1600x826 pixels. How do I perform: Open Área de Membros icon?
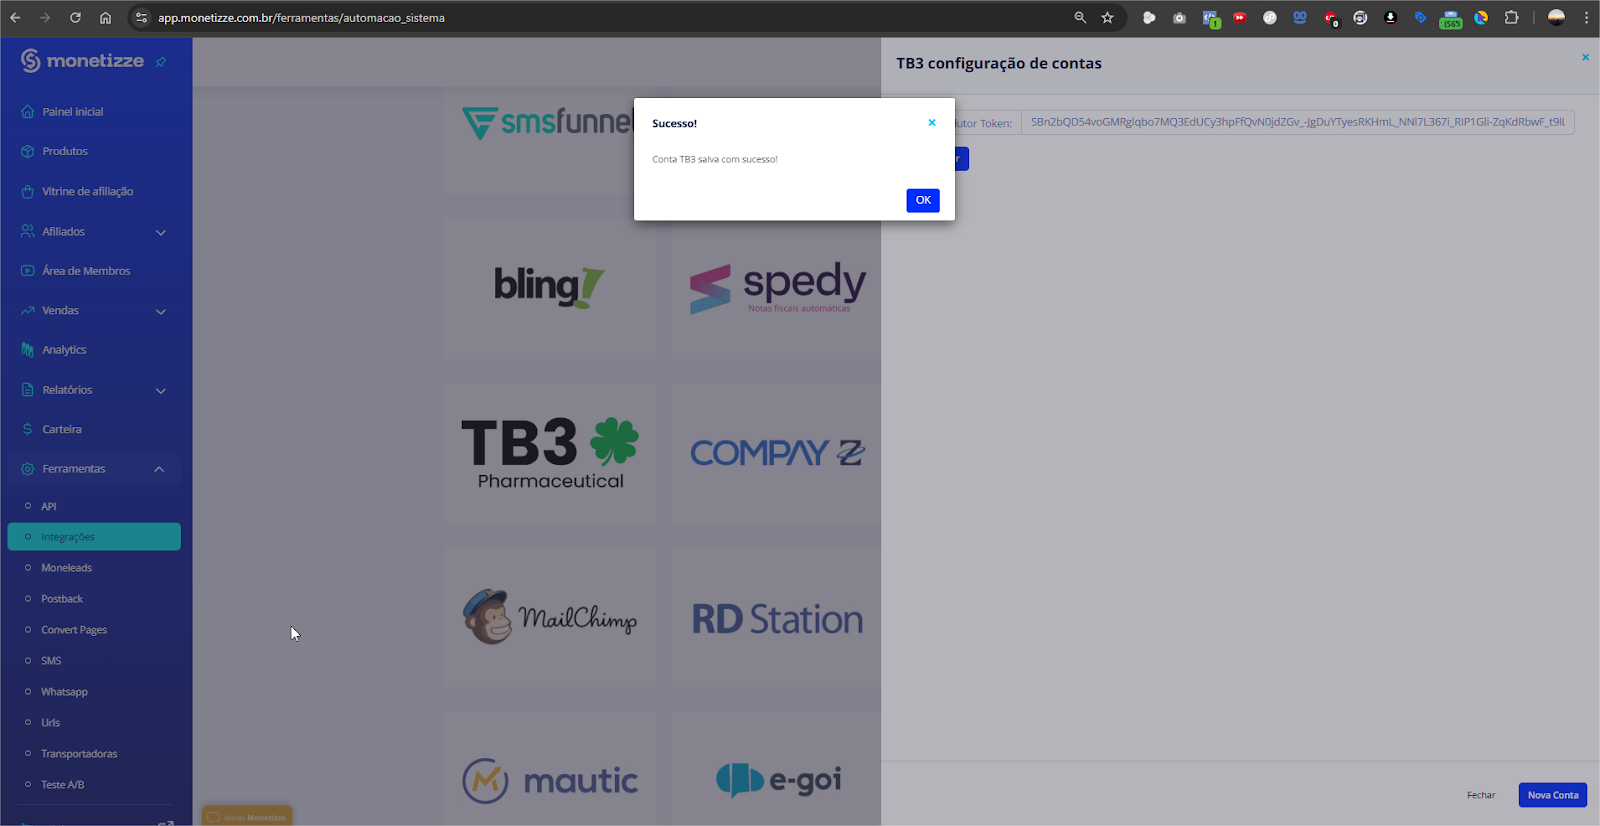coord(27,271)
